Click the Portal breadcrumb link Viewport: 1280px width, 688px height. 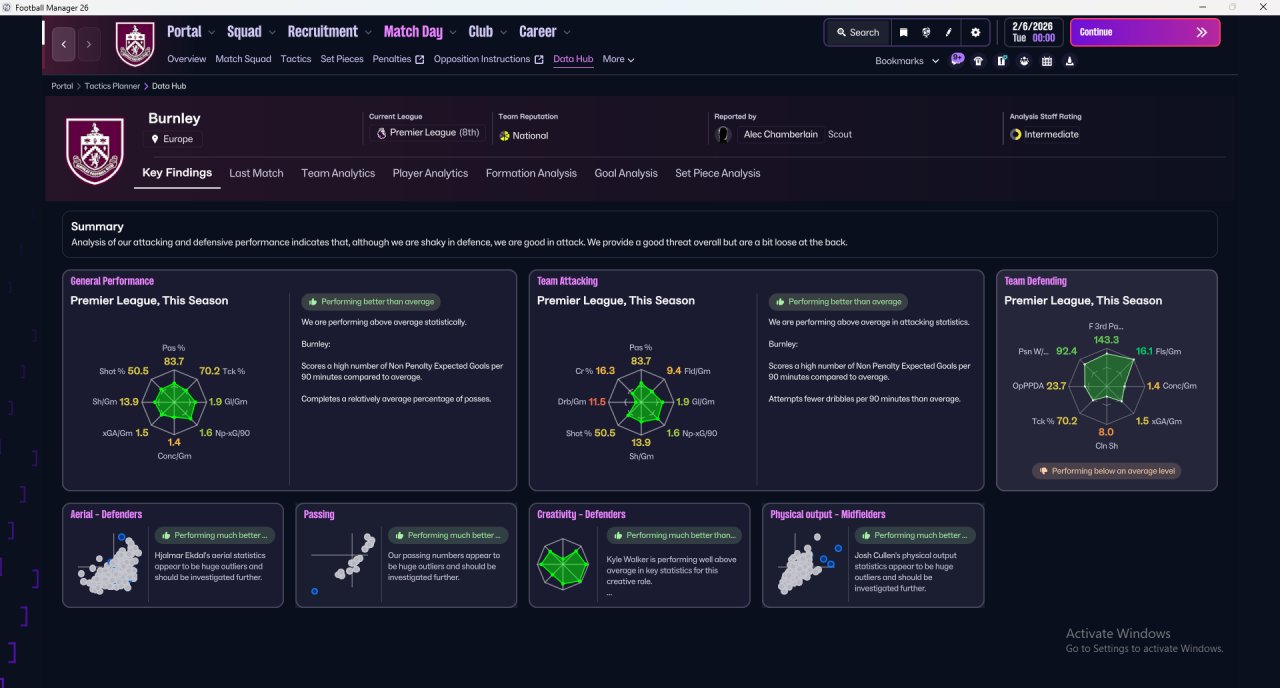(x=62, y=86)
